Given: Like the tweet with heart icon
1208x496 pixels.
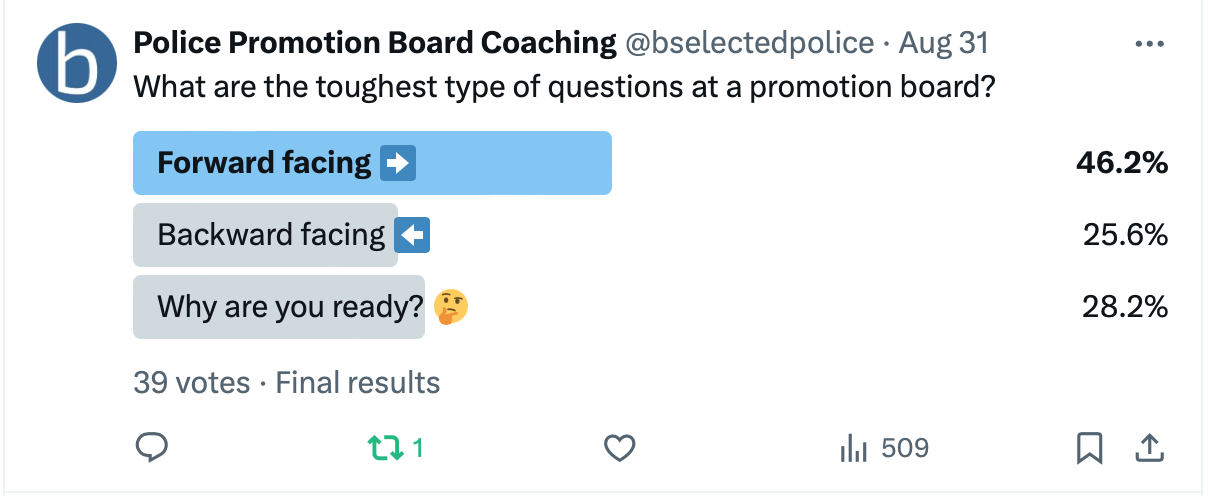Looking at the screenshot, I should pos(620,448).
